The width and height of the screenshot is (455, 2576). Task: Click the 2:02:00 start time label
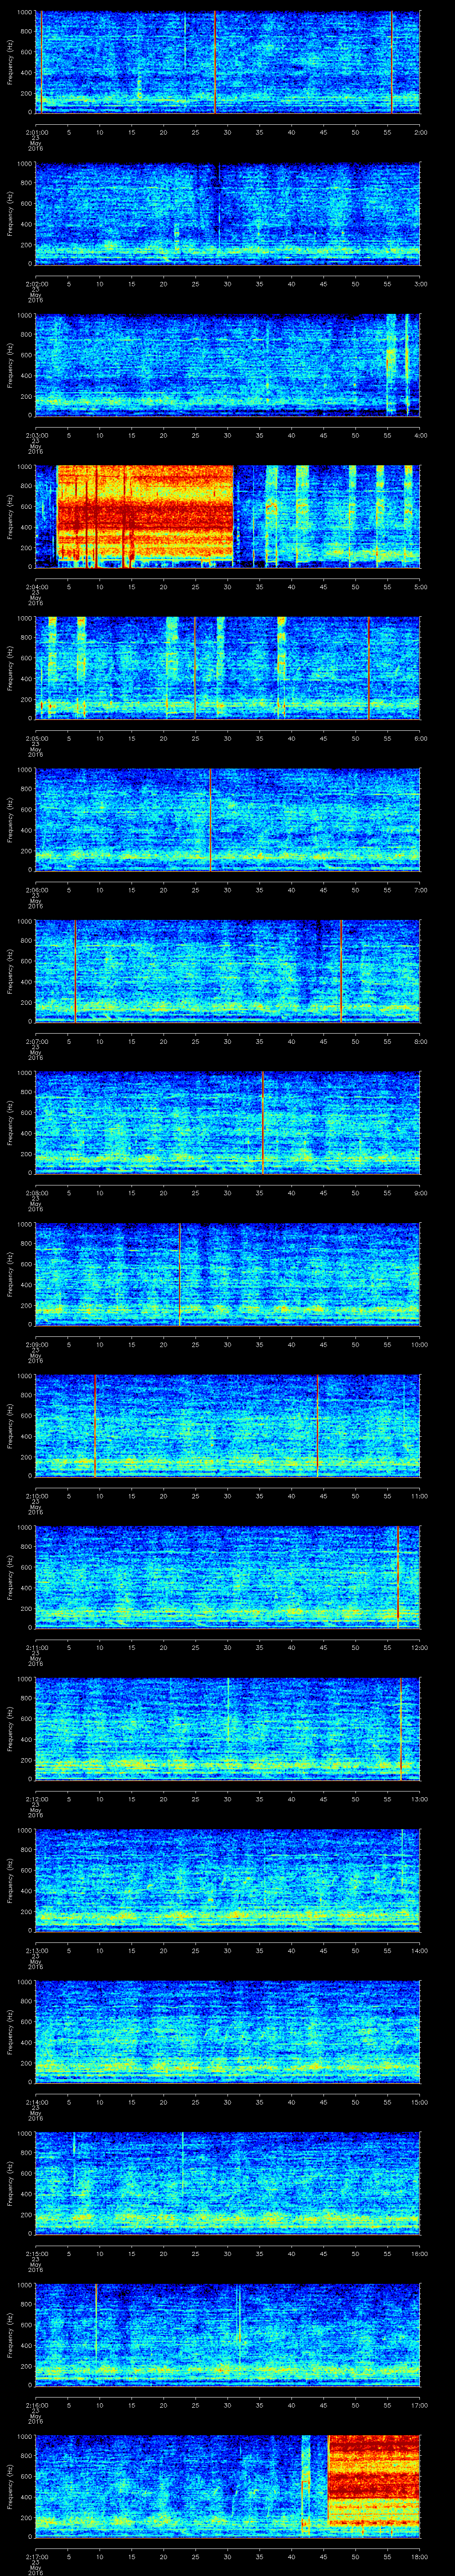(36, 284)
